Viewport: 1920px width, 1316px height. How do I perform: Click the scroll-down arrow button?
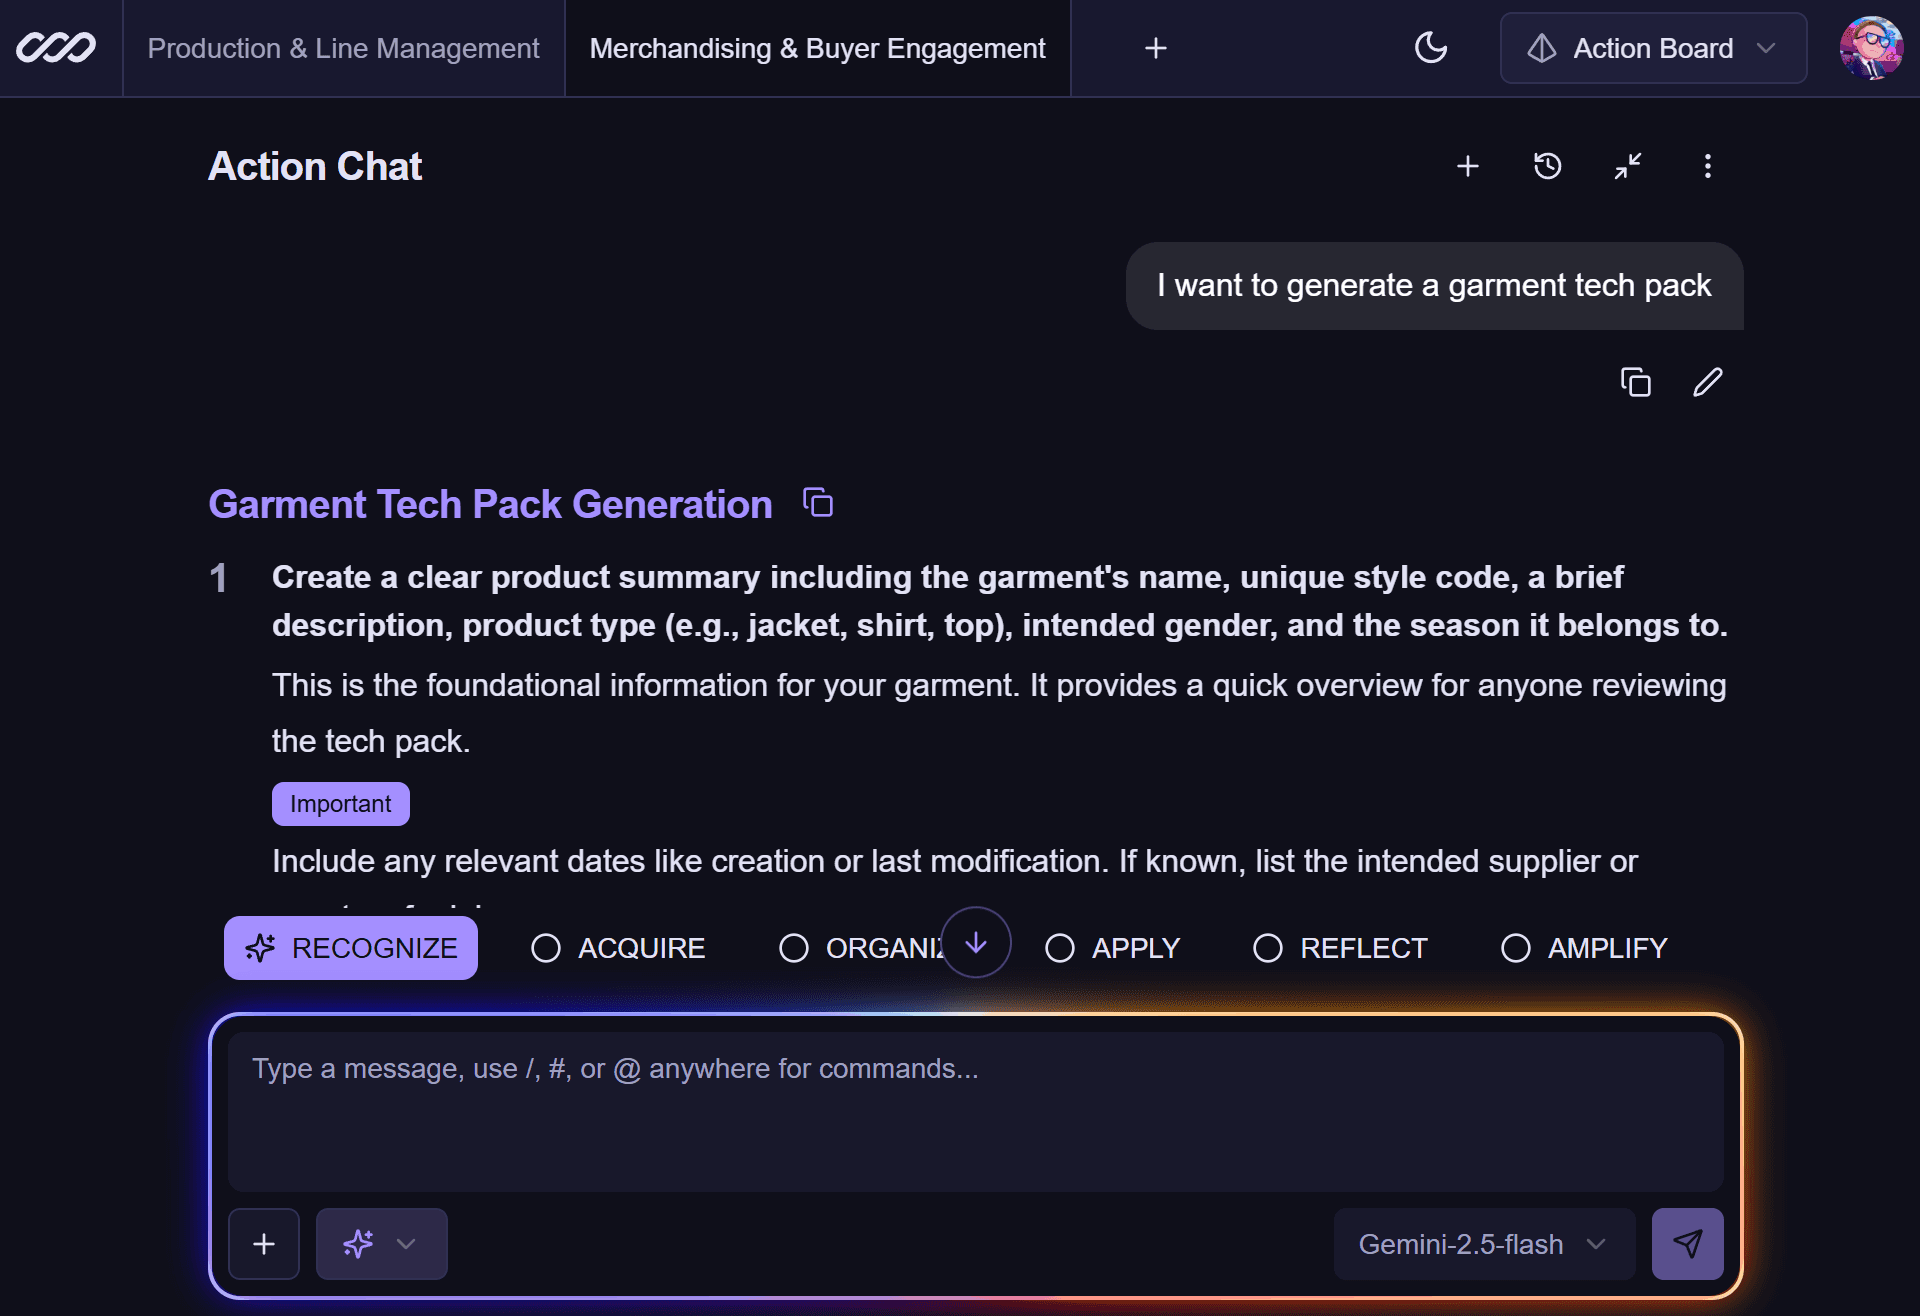[975, 942]
